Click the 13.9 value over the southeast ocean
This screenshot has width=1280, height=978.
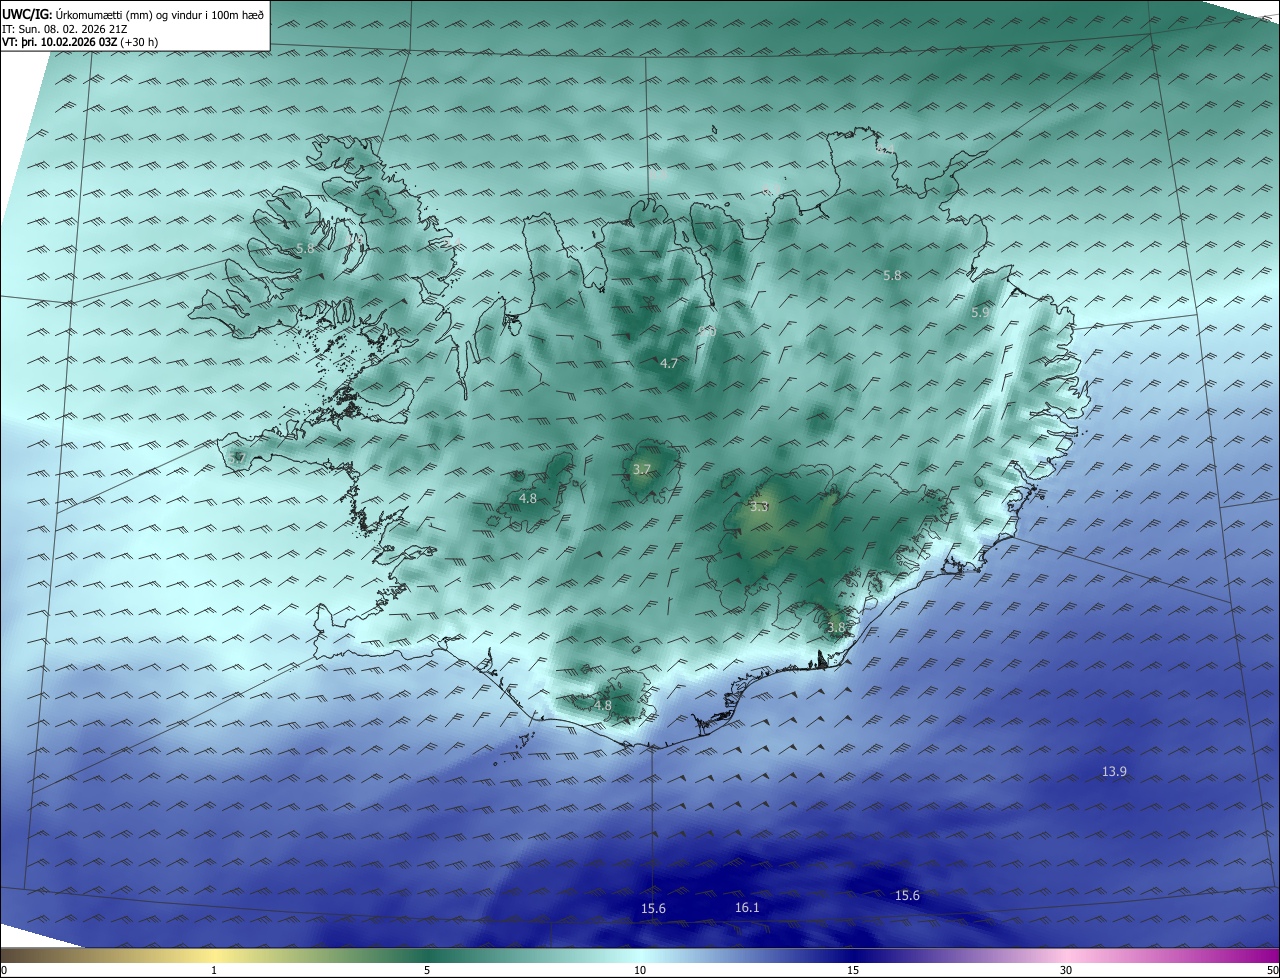[1114, 771]
